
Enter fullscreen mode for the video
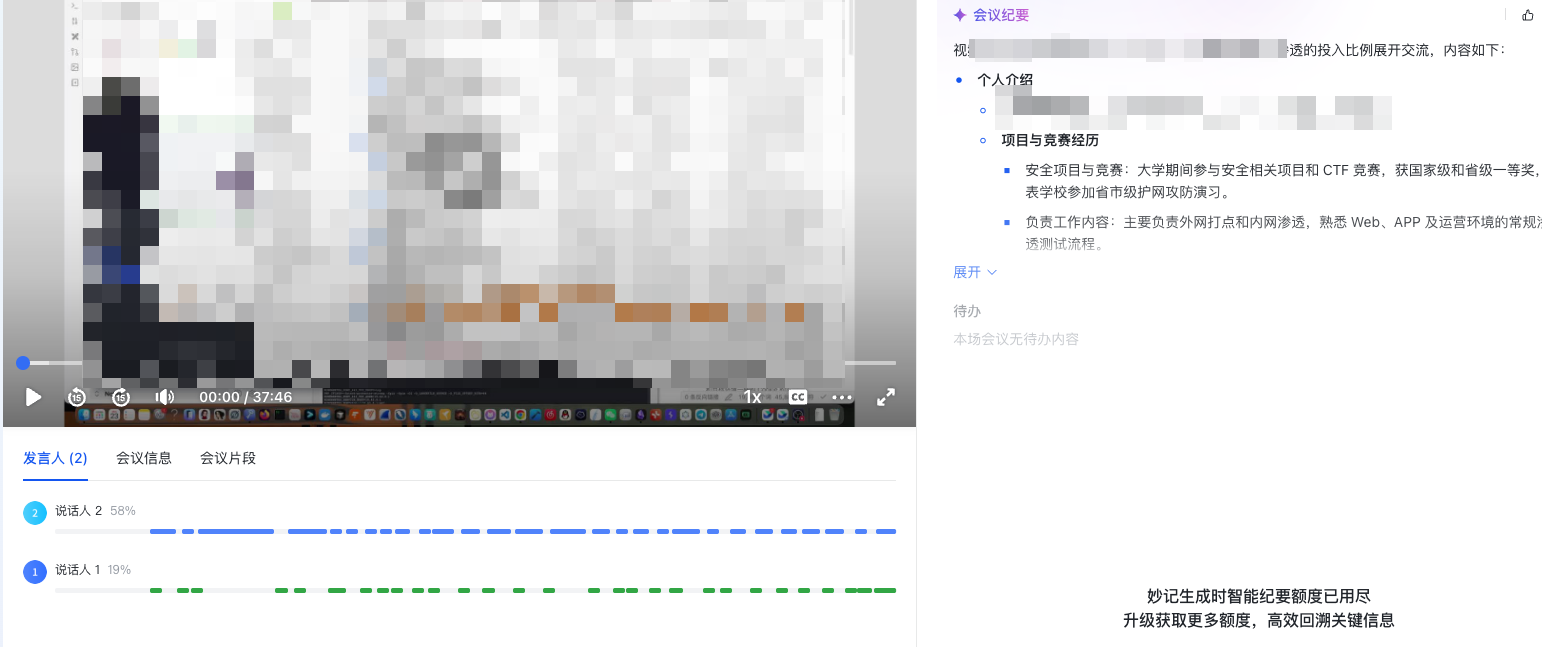pos(886,397)
